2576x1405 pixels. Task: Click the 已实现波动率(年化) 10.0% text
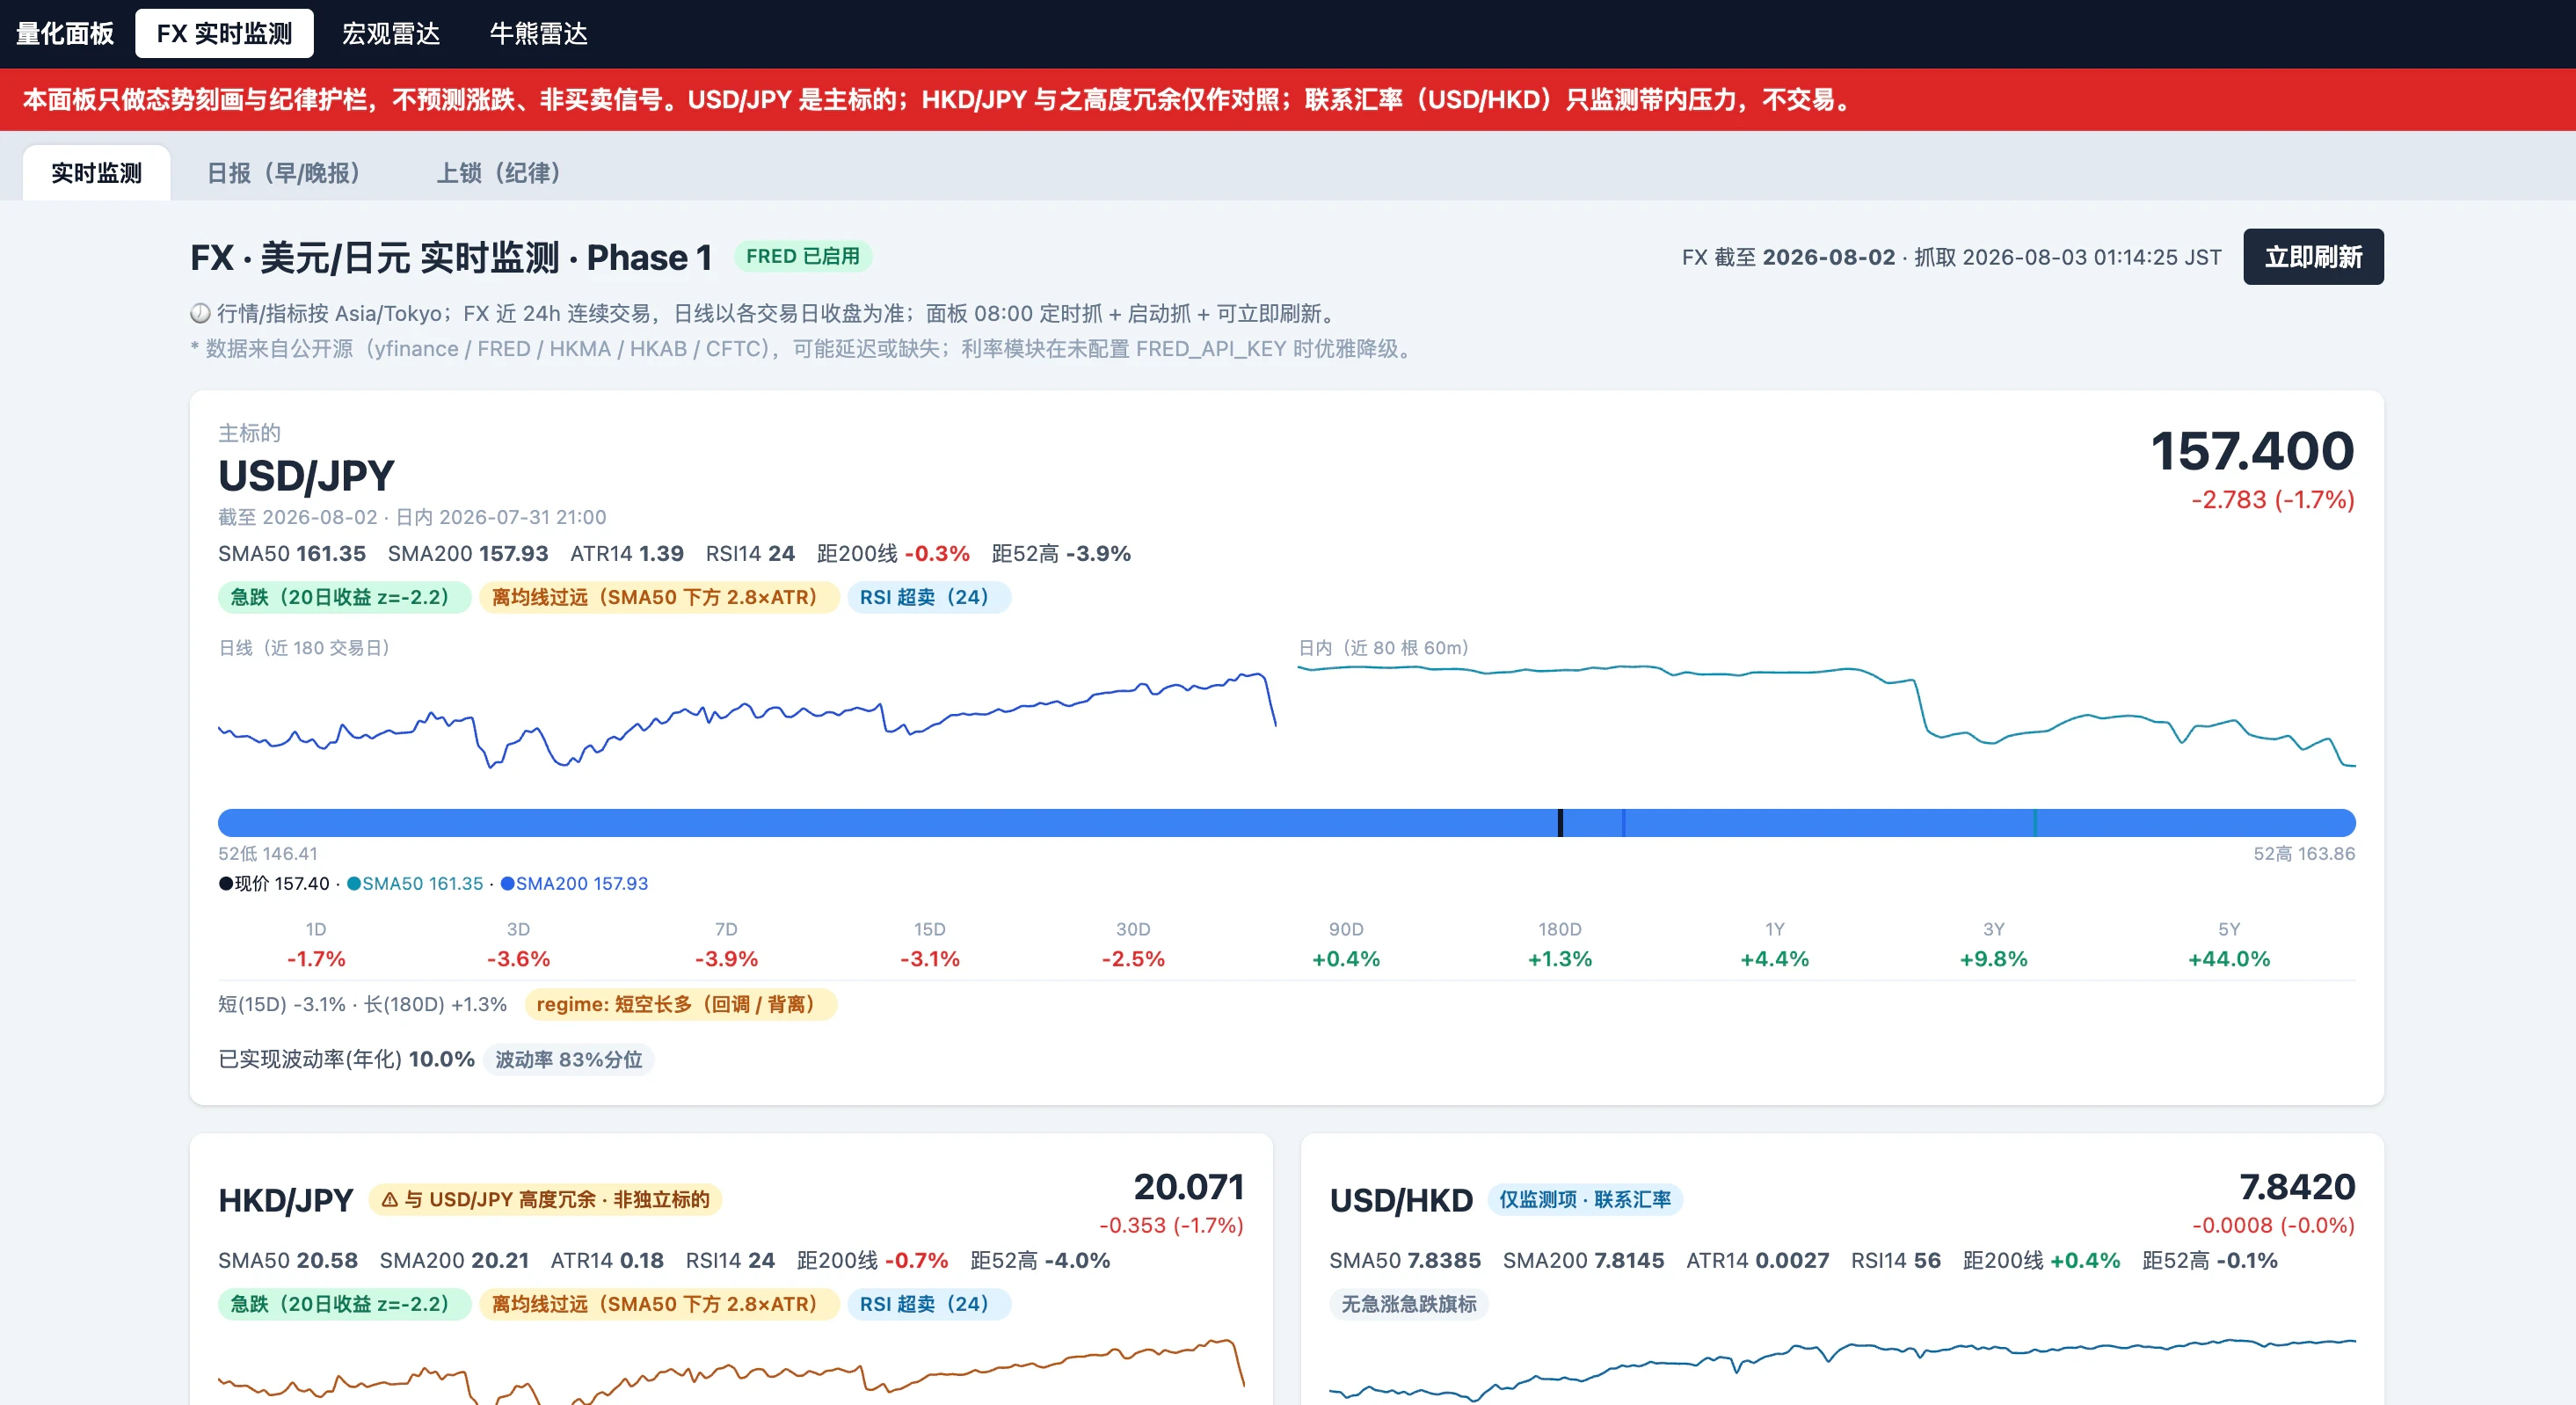pos(346,1059)
